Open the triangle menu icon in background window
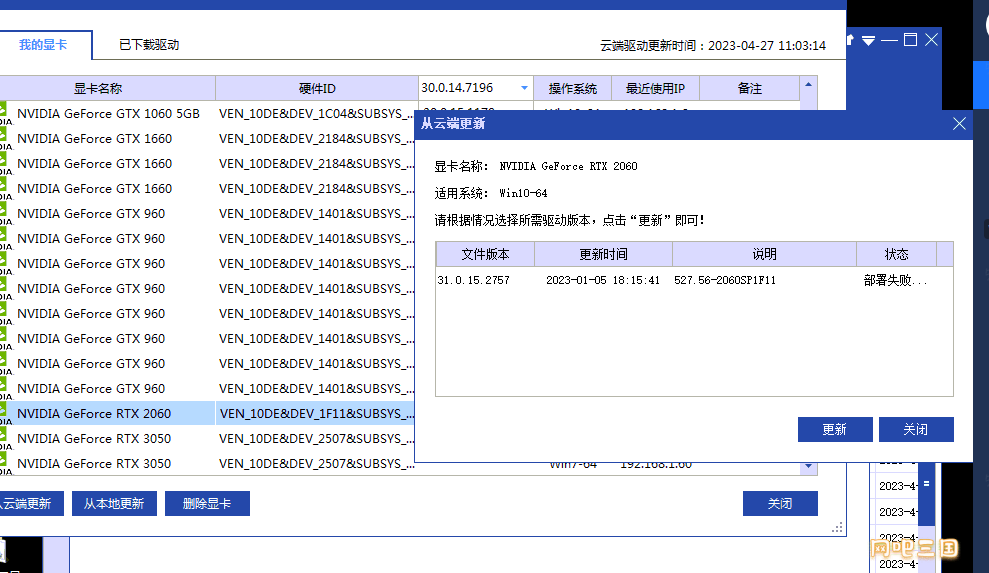The height and width of the screenshot is (573, 989). click(x=869, y=40)
